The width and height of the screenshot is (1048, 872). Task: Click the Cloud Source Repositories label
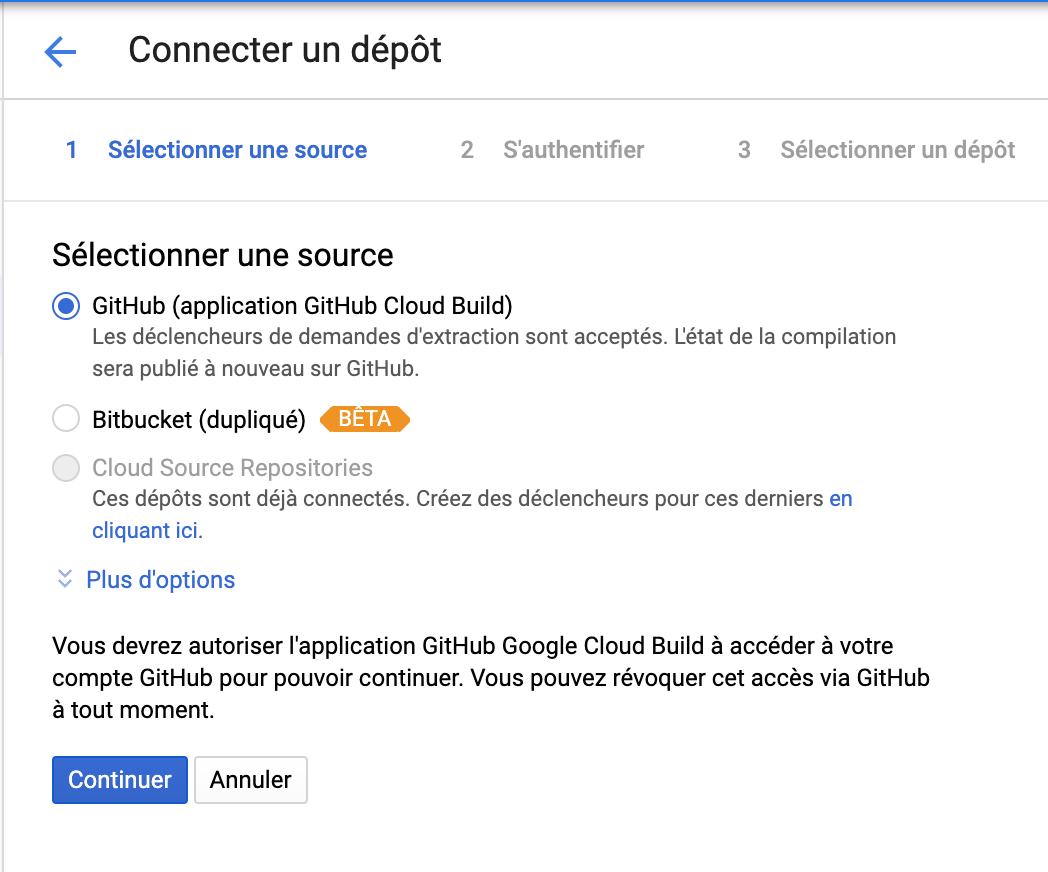click(x=233, y=468)
